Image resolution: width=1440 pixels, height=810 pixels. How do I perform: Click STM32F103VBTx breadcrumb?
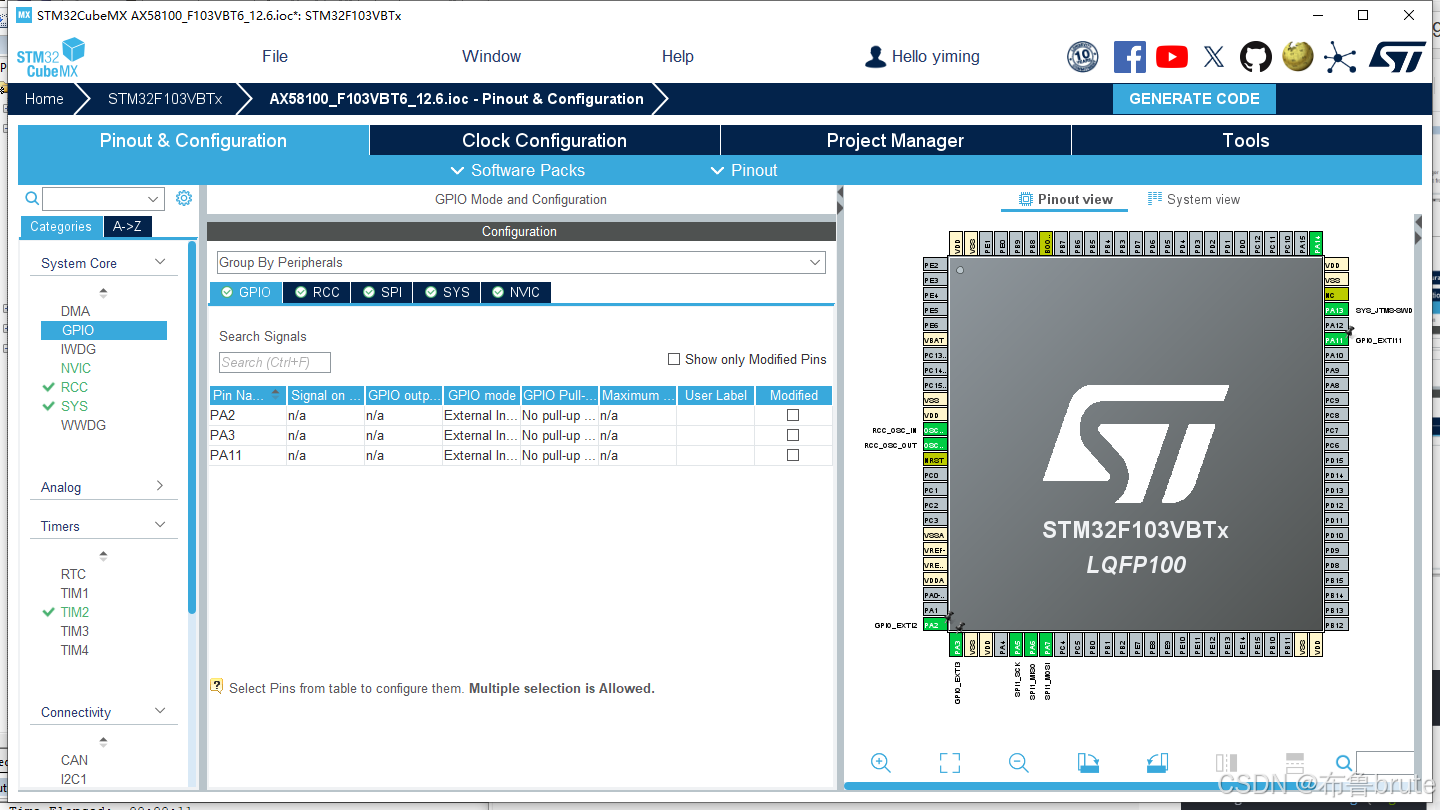point(165,99)
